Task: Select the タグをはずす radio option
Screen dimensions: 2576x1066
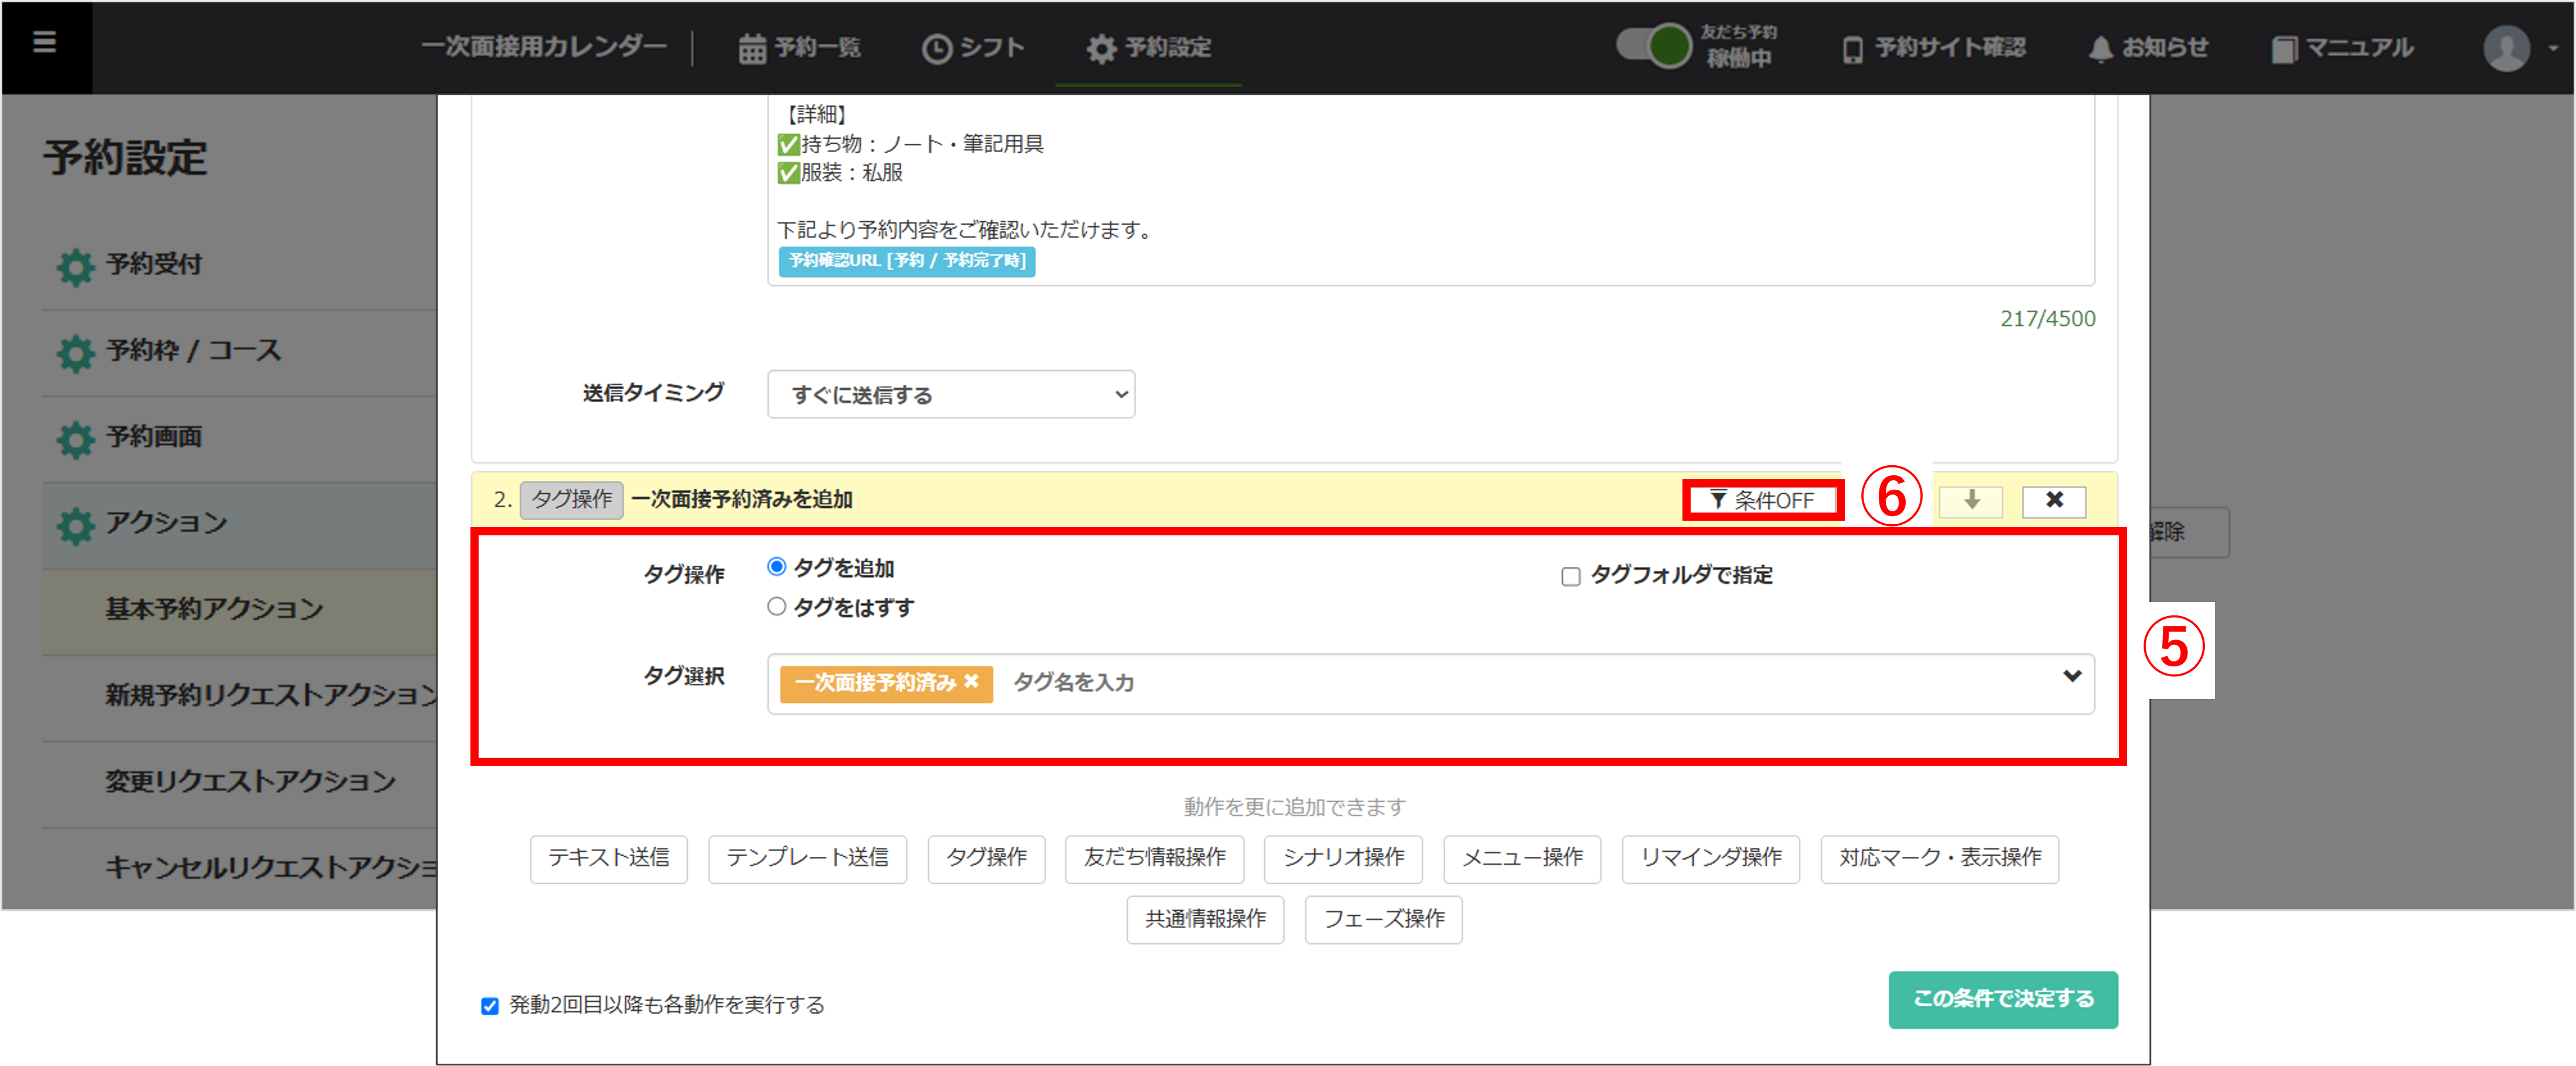Action: coord(776,606)
